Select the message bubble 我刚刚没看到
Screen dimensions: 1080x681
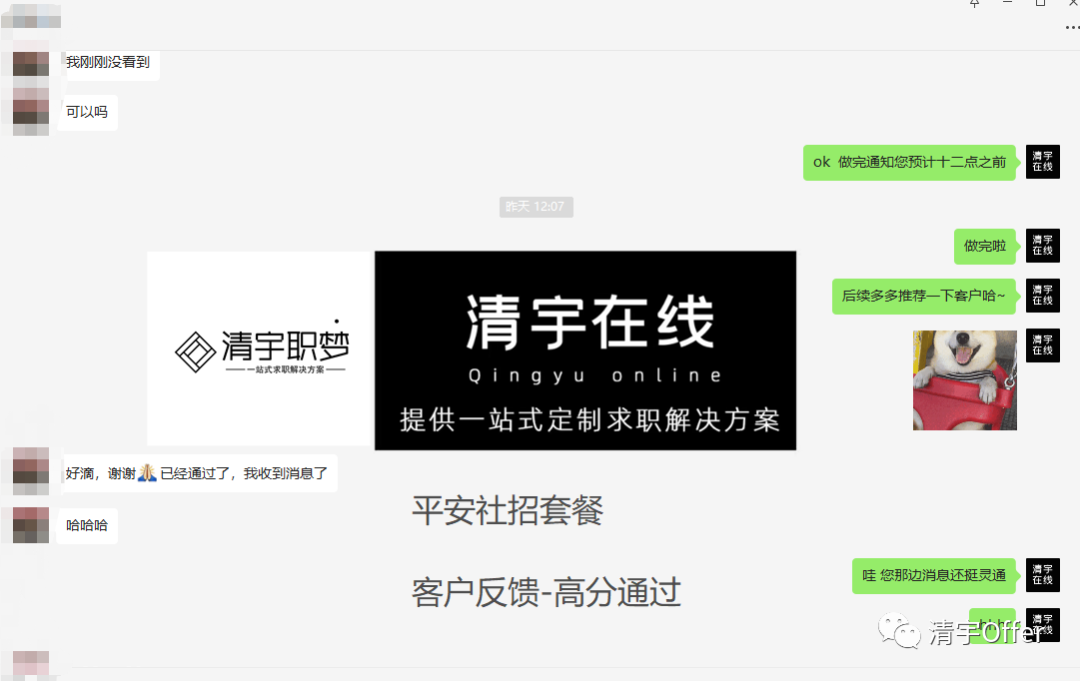coord(108,63)
